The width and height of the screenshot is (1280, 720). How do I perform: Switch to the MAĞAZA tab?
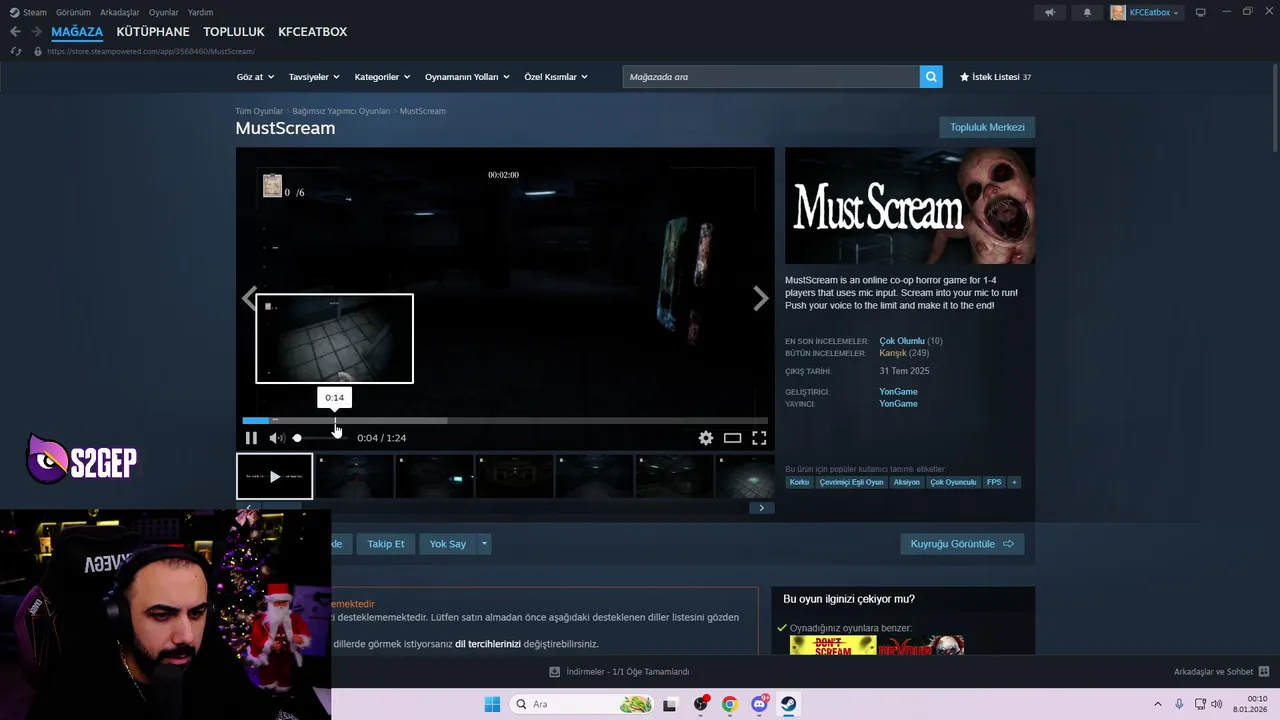[77, 32]
